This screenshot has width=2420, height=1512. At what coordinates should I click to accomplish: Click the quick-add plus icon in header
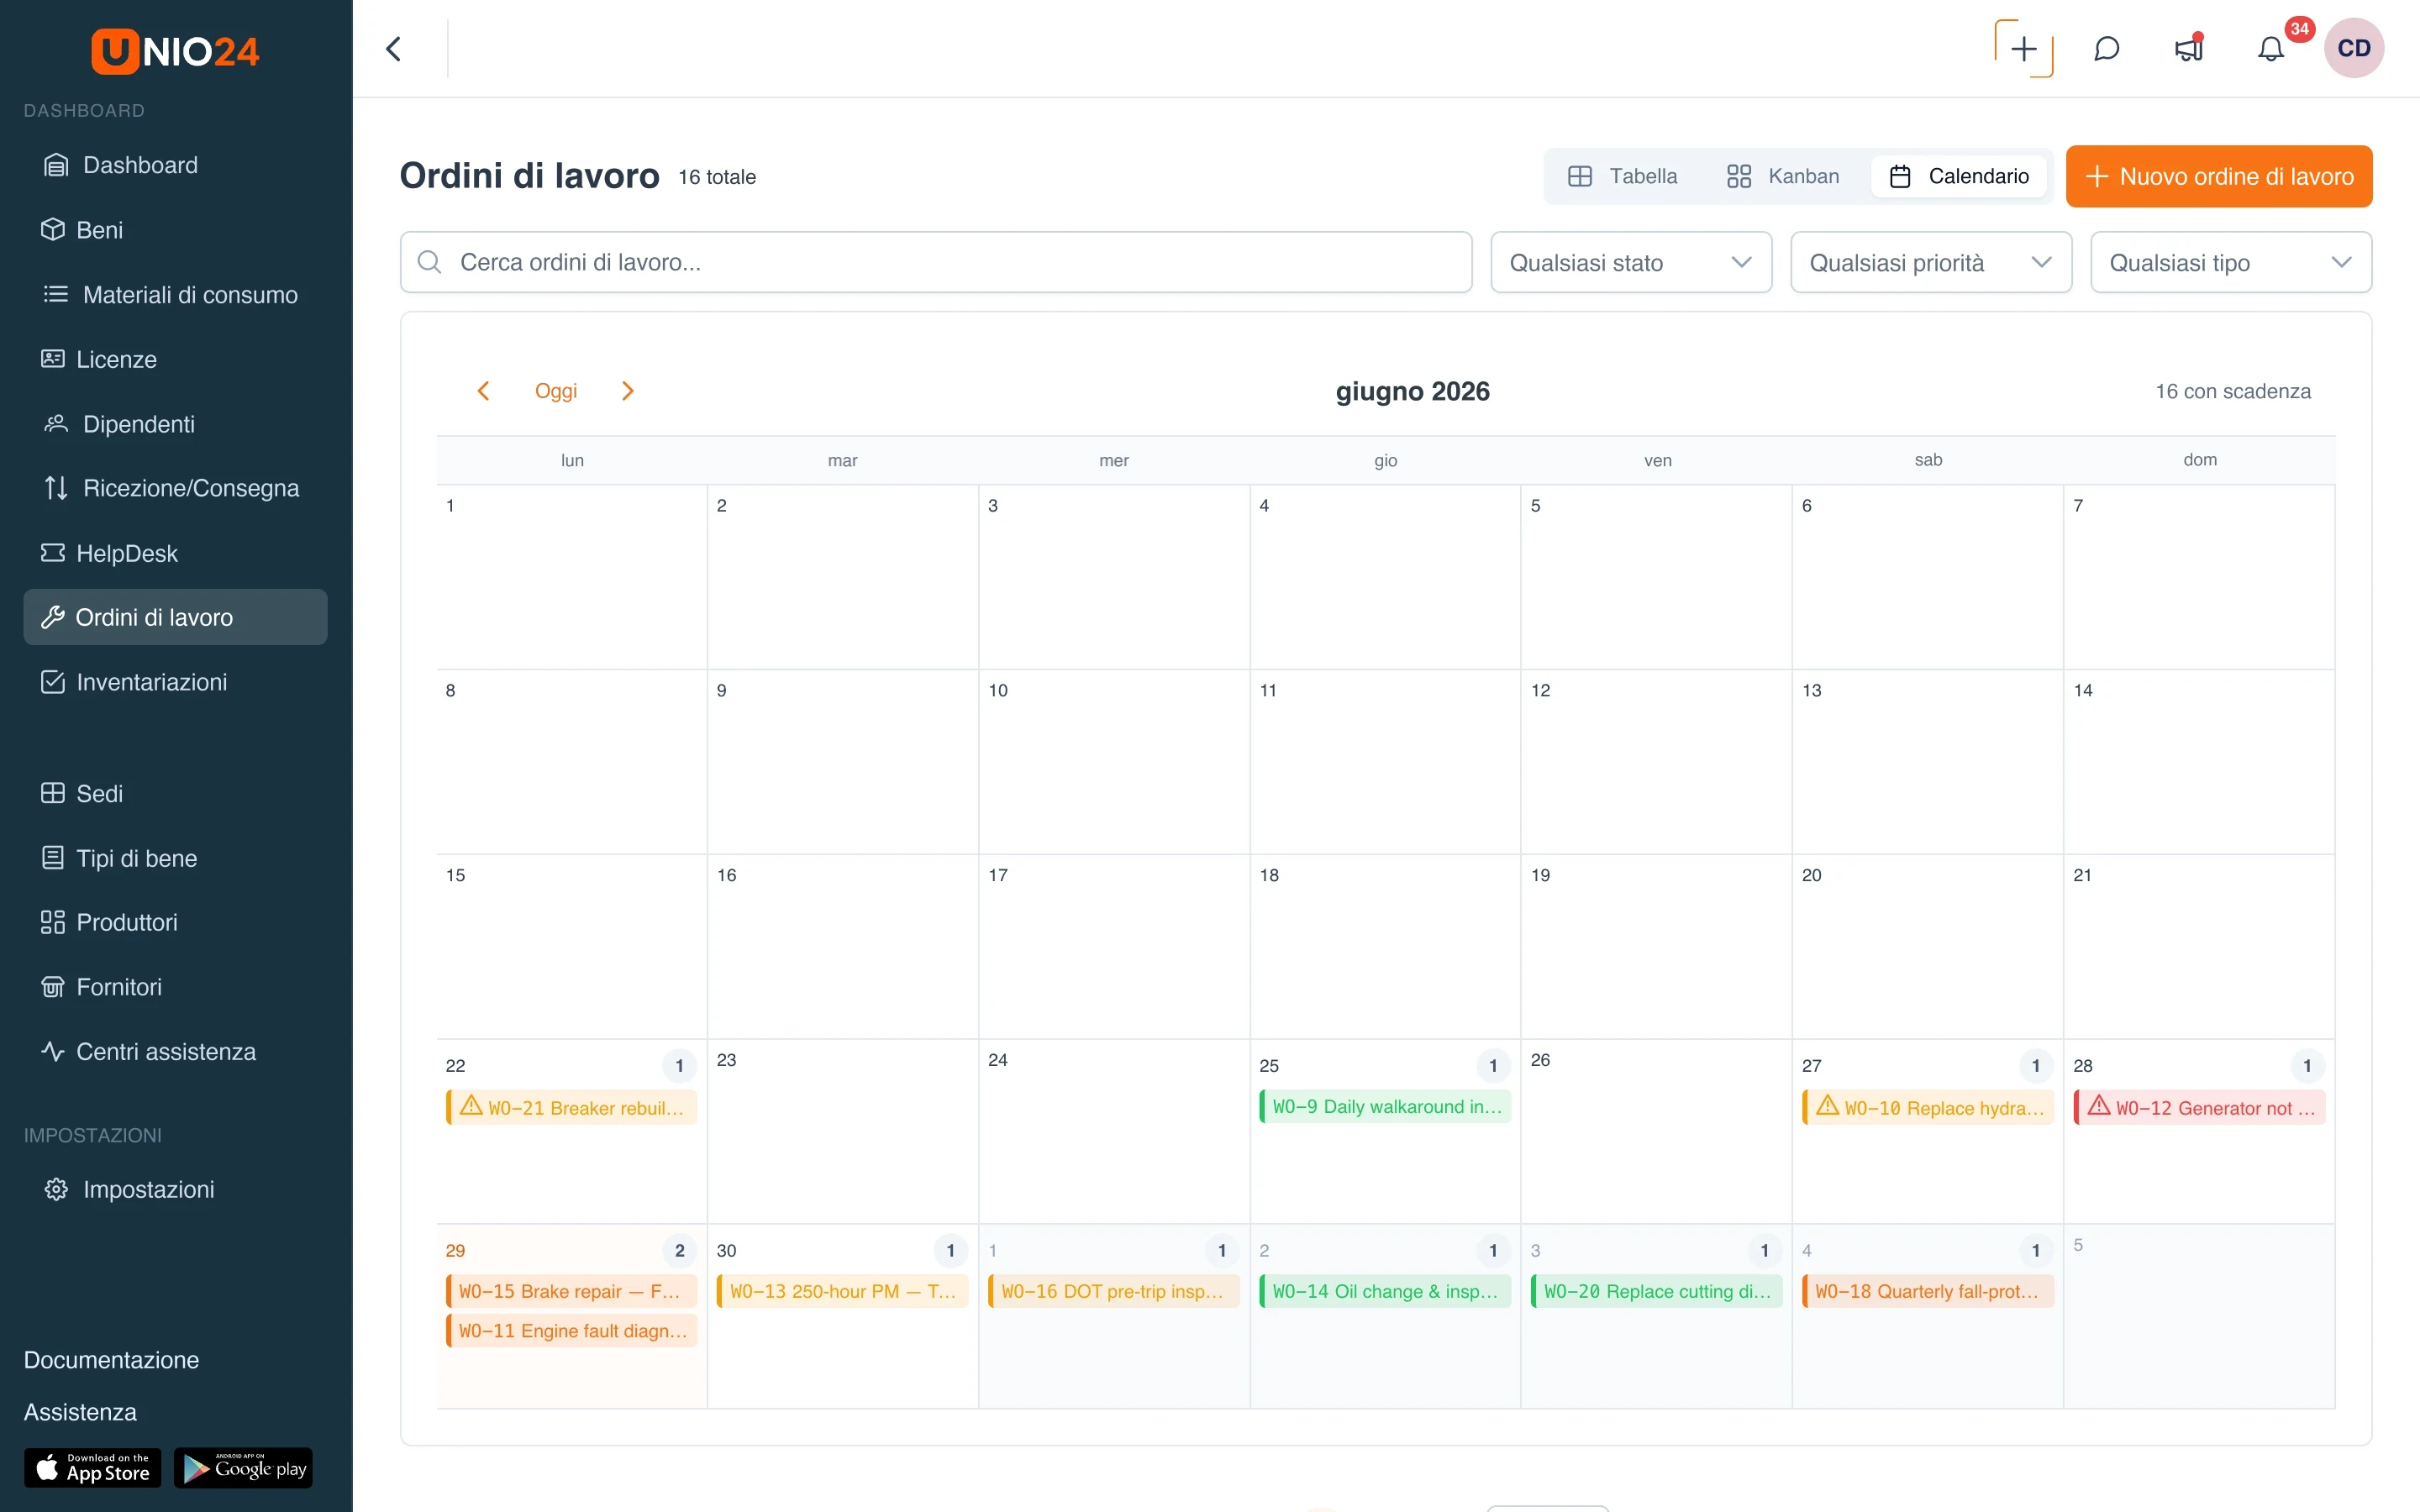pos(2023,48)
